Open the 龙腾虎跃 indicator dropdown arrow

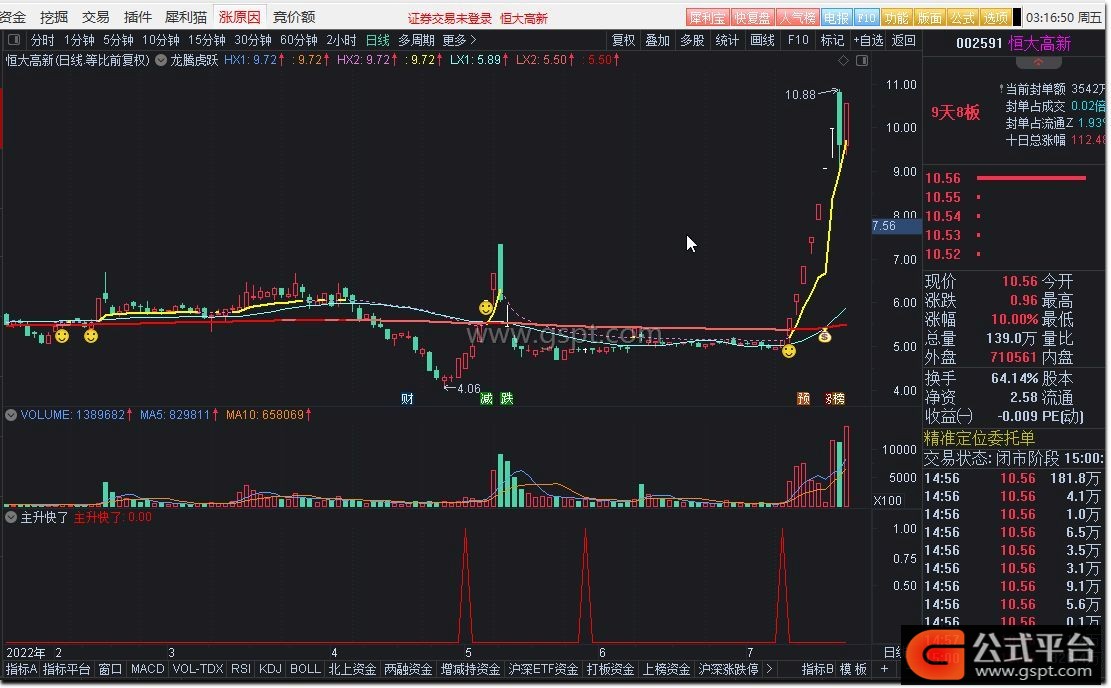pos(162,60)
